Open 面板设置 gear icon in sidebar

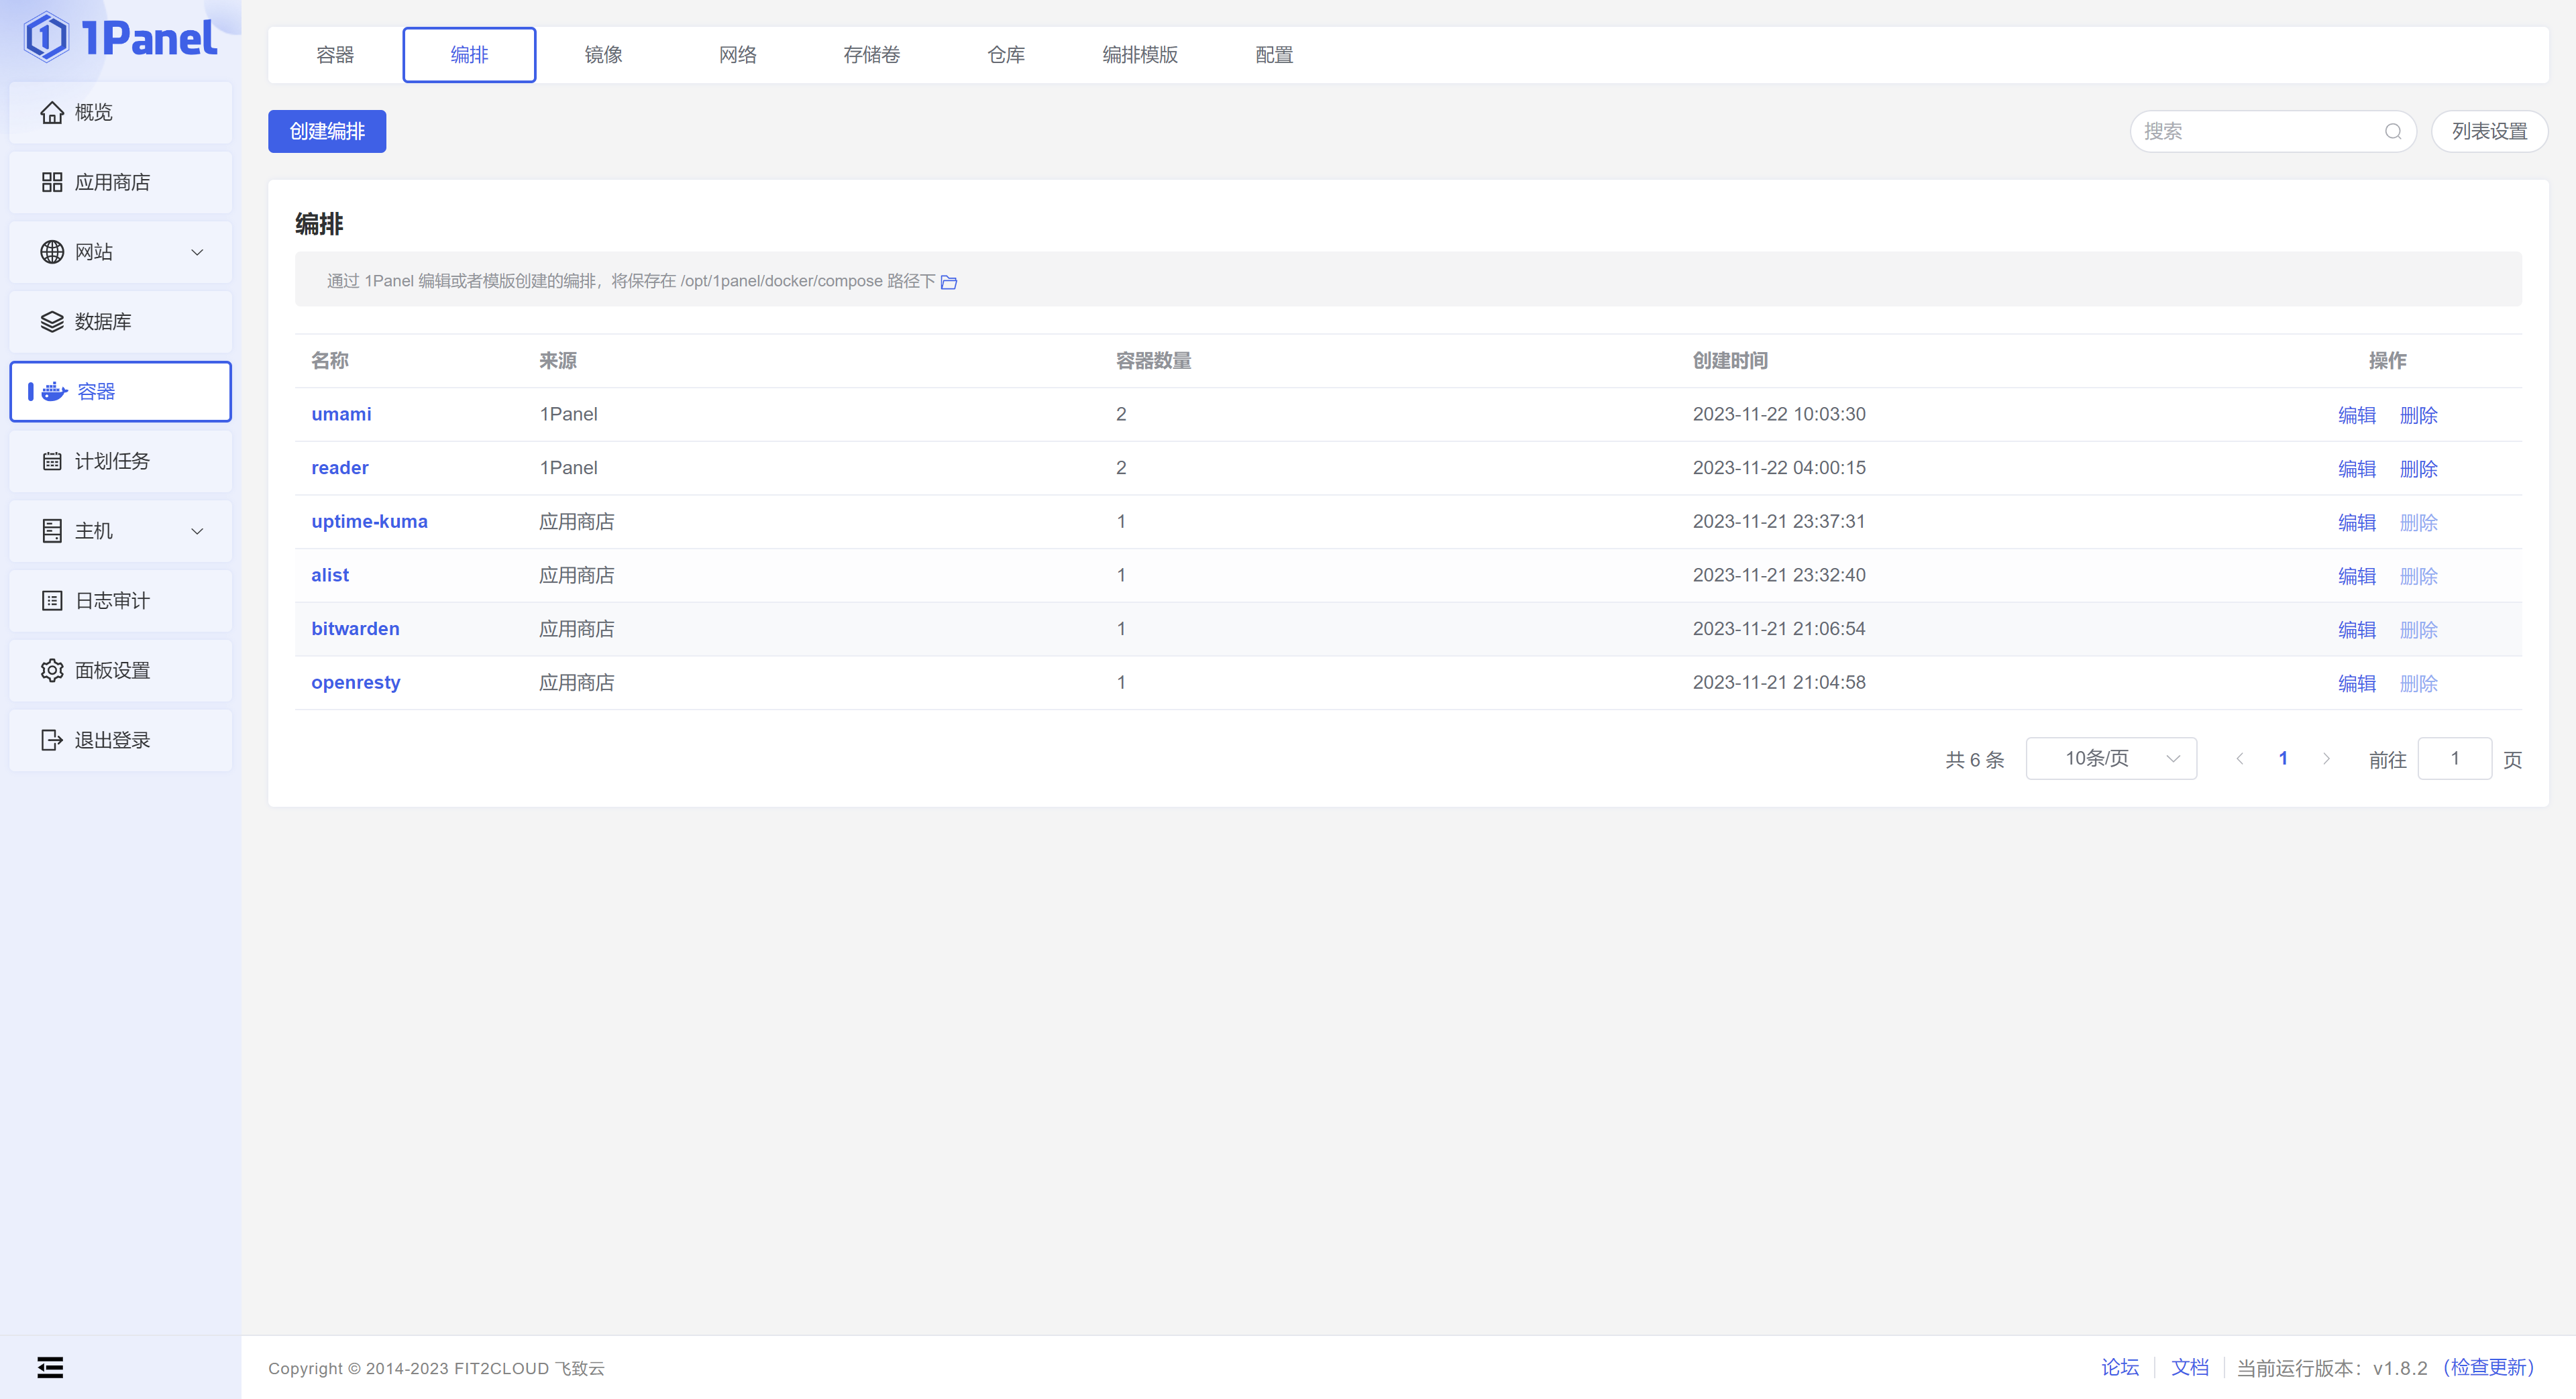52,670
